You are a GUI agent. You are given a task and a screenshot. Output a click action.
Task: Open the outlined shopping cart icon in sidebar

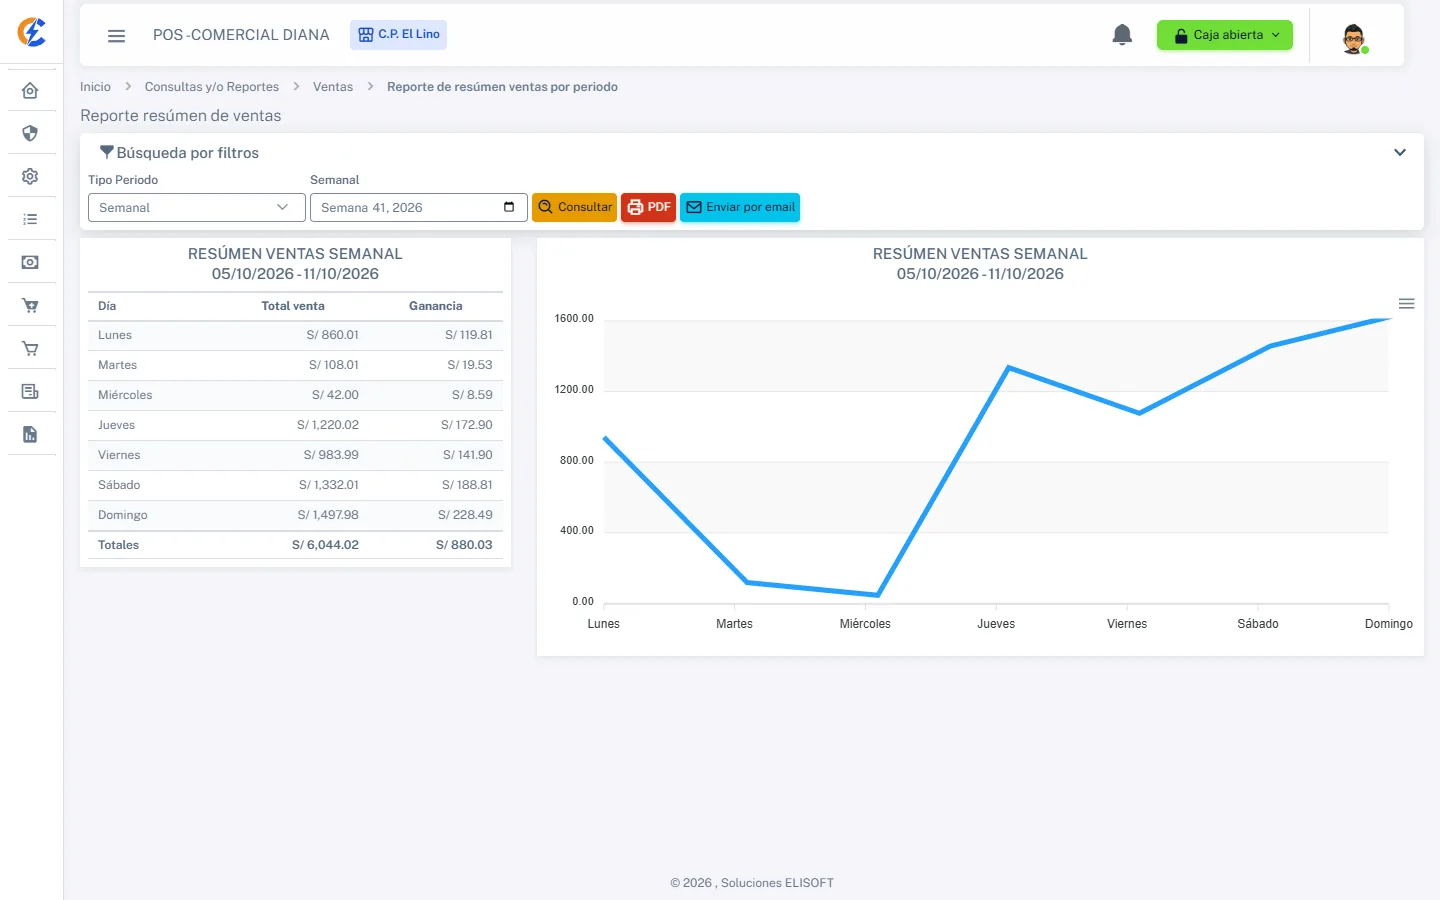click(x=30, y=349)
